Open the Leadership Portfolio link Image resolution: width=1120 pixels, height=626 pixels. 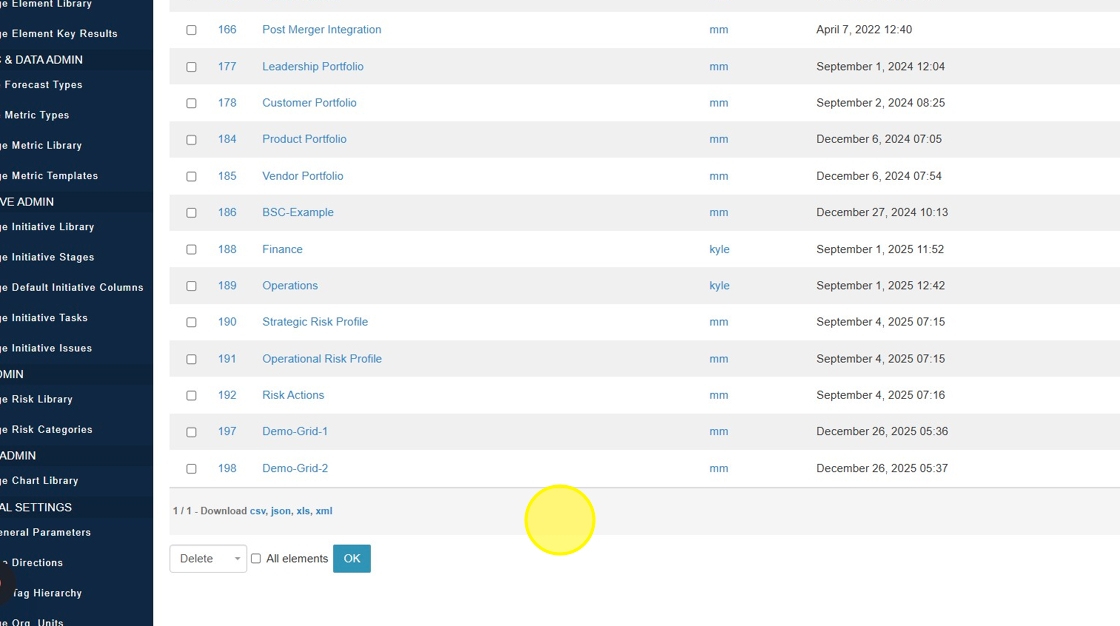[x=312, y=67]
